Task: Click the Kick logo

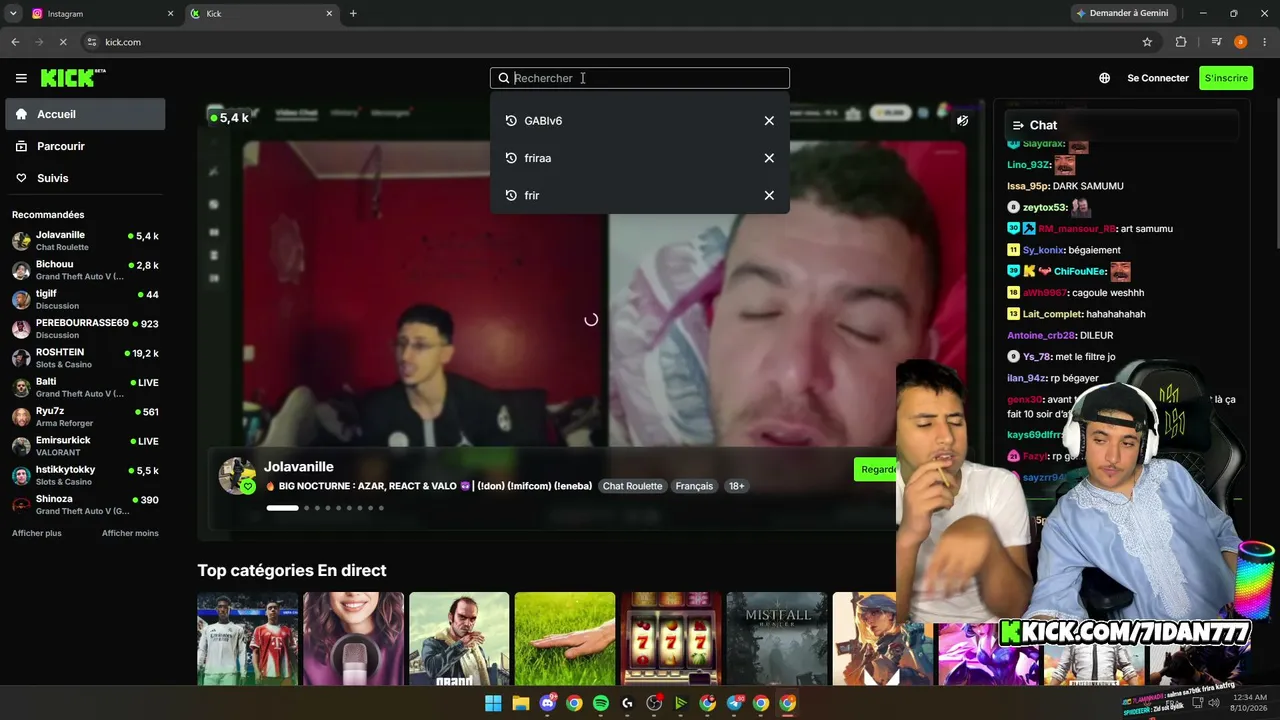Action: [x=73, y=78]
